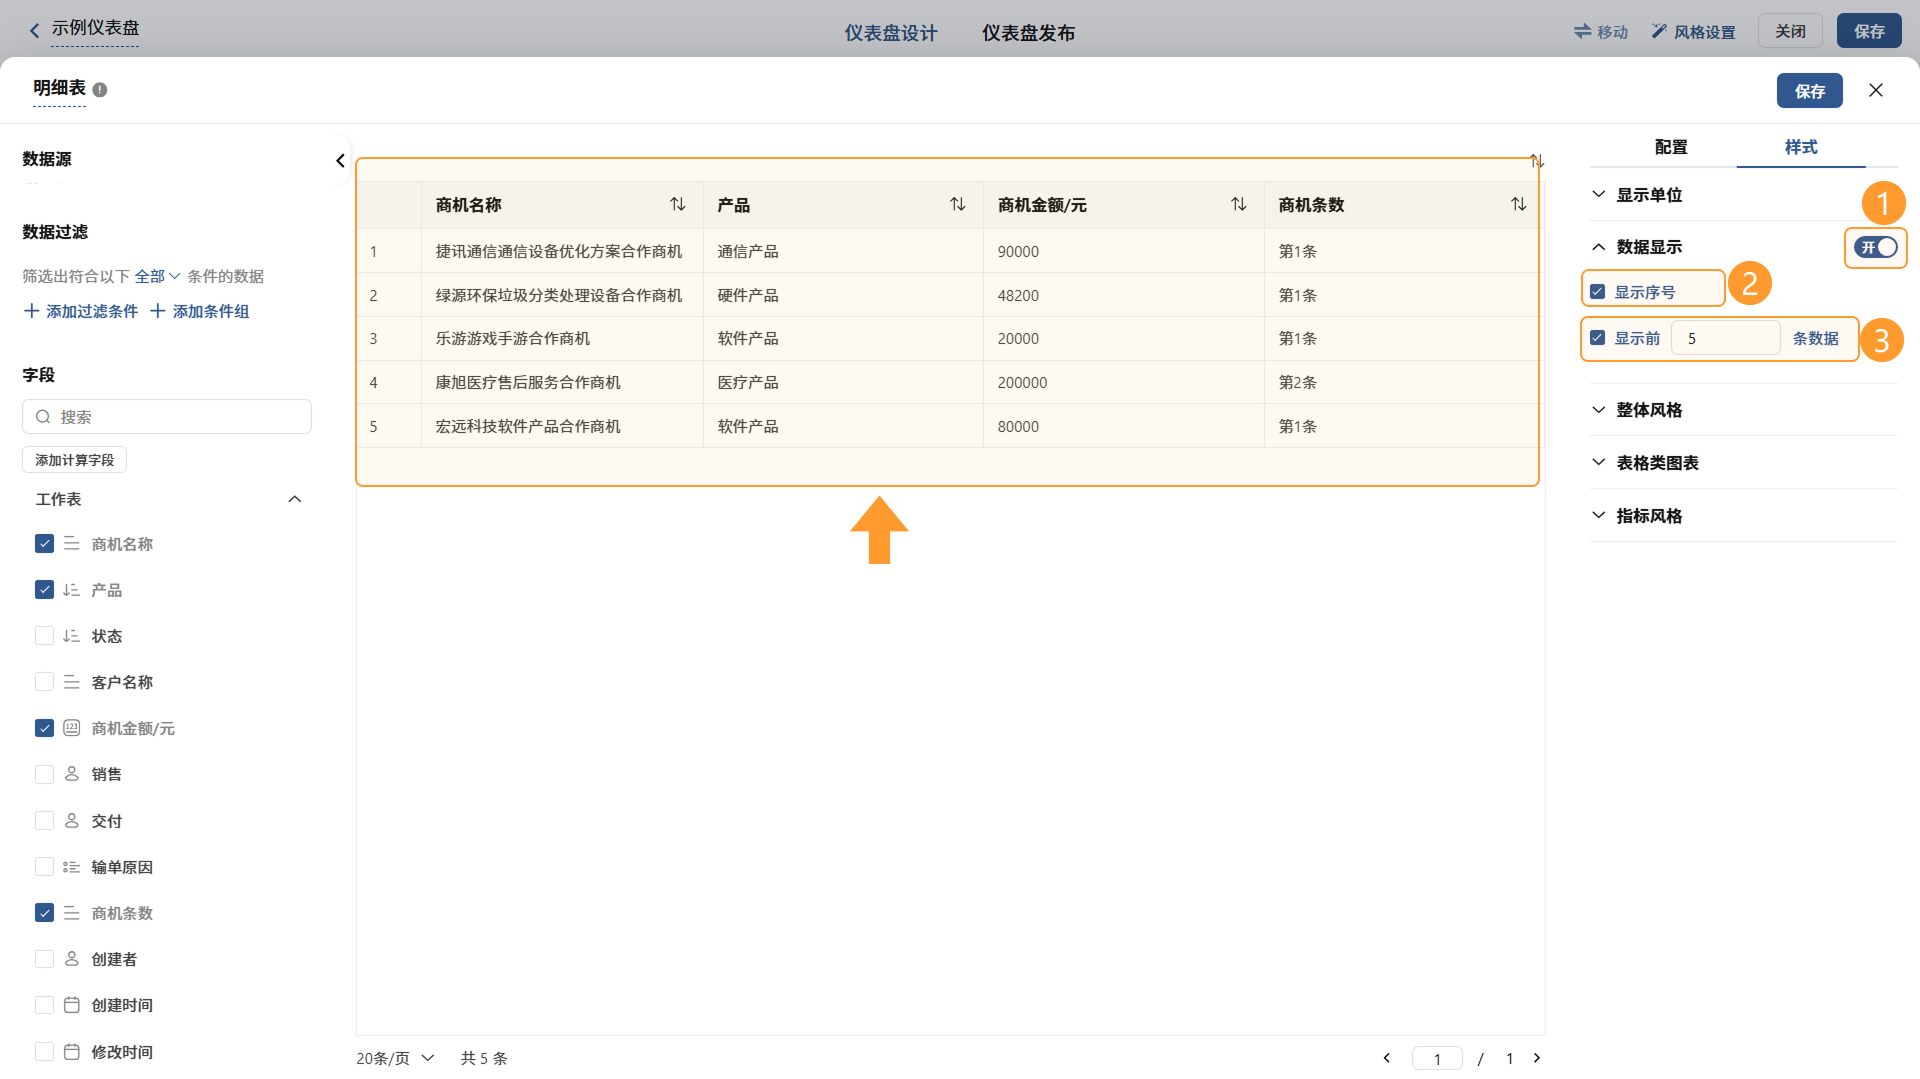
Task: Open the 全部 condition dropdown
Action: tap(157, 276)
